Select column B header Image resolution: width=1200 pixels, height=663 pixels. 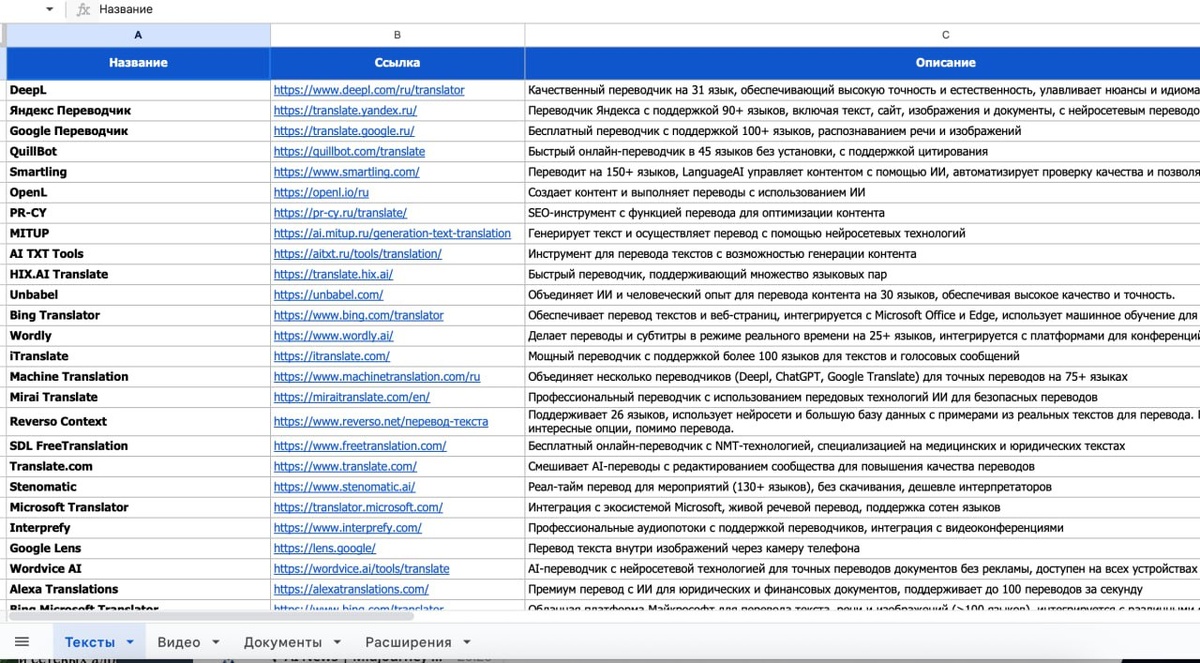pyautogui.click(x=397, y=35)
